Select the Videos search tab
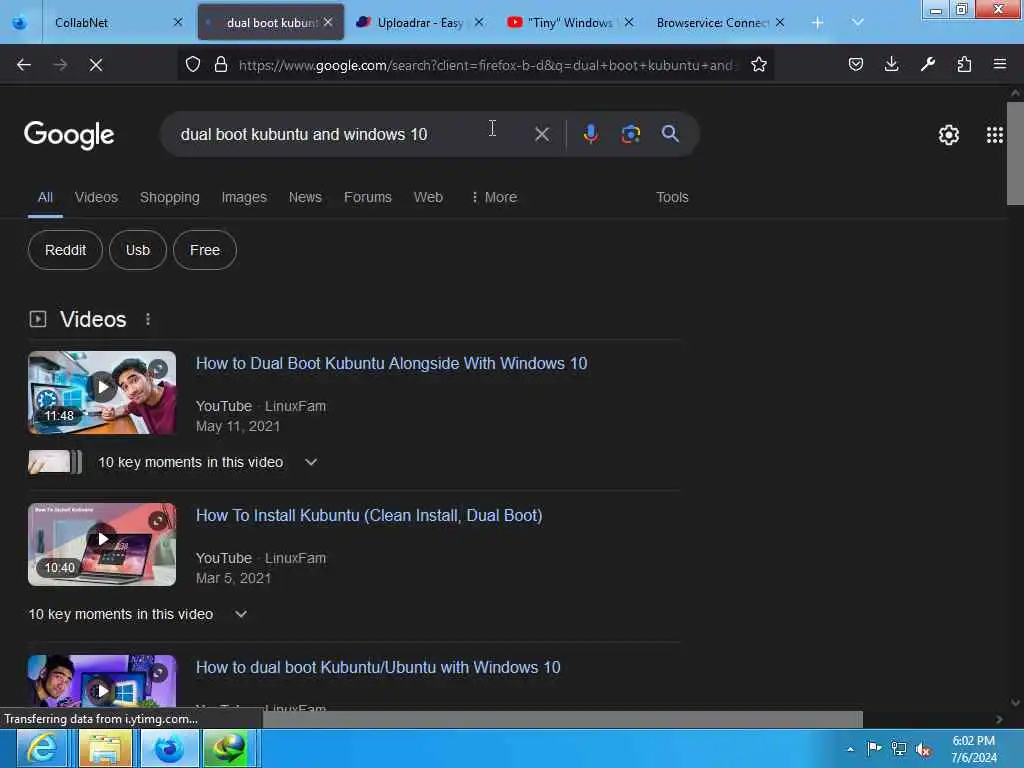 (x=96, y=197)
